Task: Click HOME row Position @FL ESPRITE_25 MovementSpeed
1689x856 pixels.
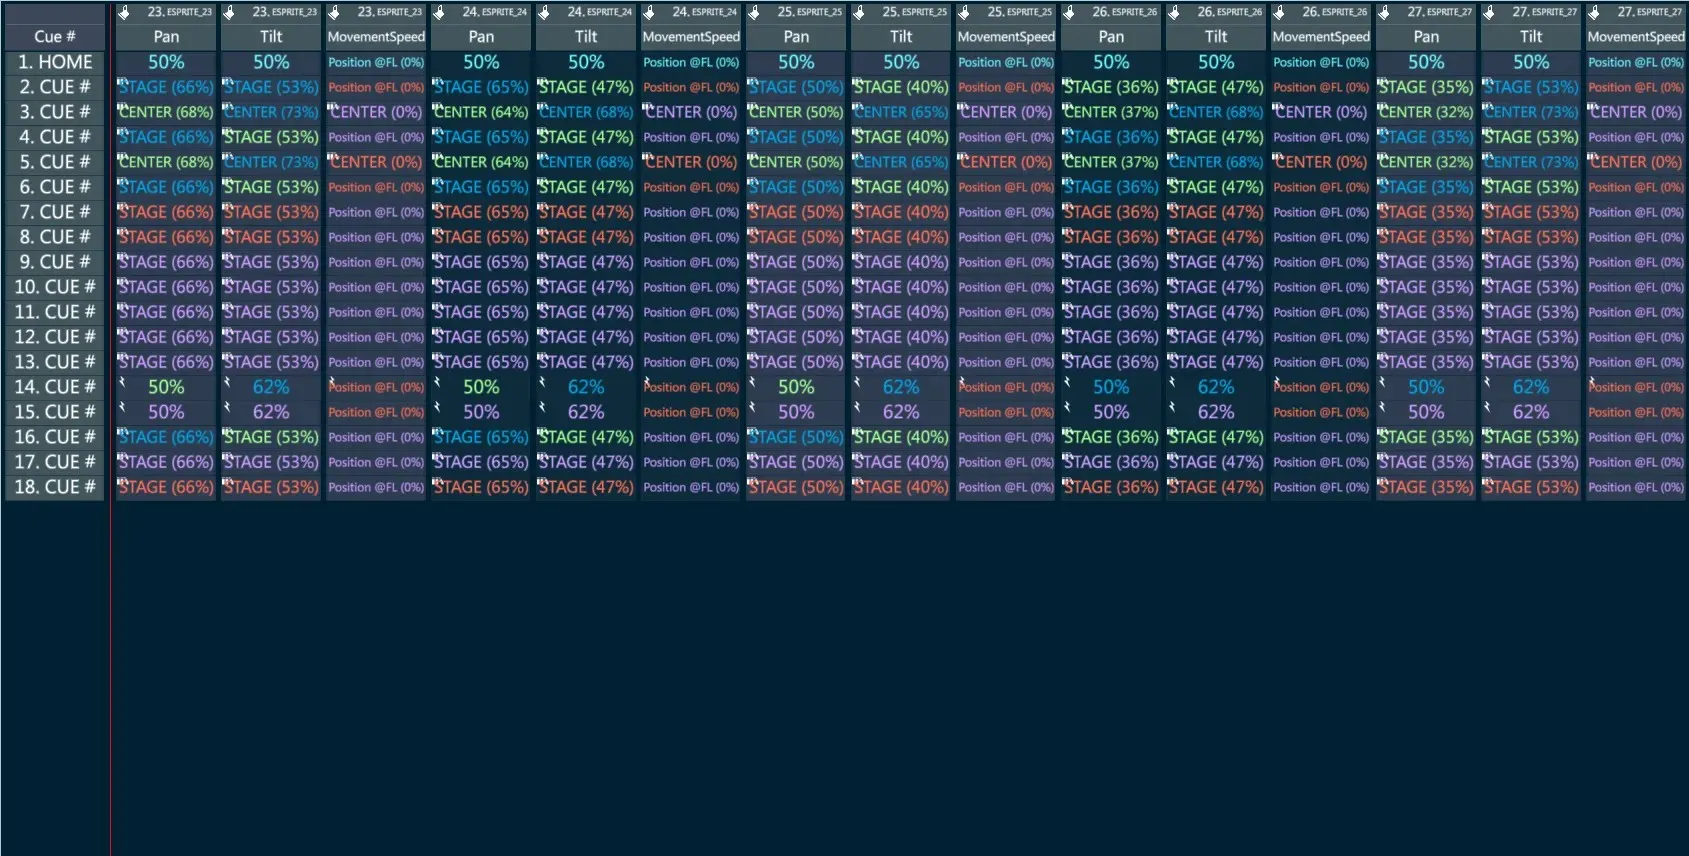Action: pyautogui.click(x=1006, y=62)
